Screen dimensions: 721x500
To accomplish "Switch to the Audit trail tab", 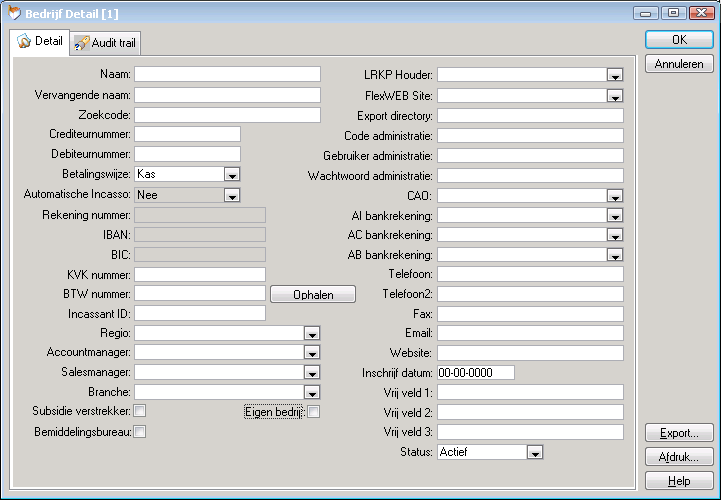I will [x=105, y=42].
